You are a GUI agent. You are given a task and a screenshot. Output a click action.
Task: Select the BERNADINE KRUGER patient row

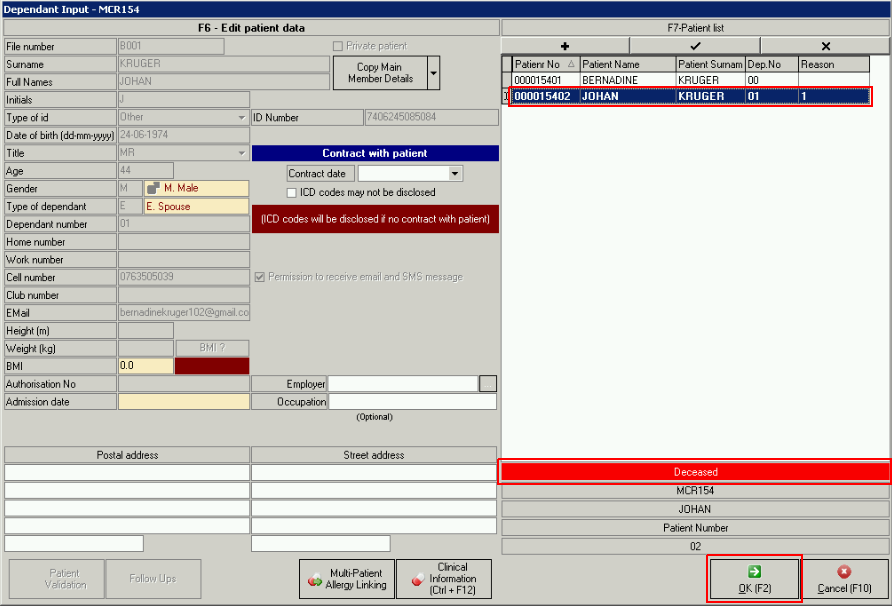[691, 80]
